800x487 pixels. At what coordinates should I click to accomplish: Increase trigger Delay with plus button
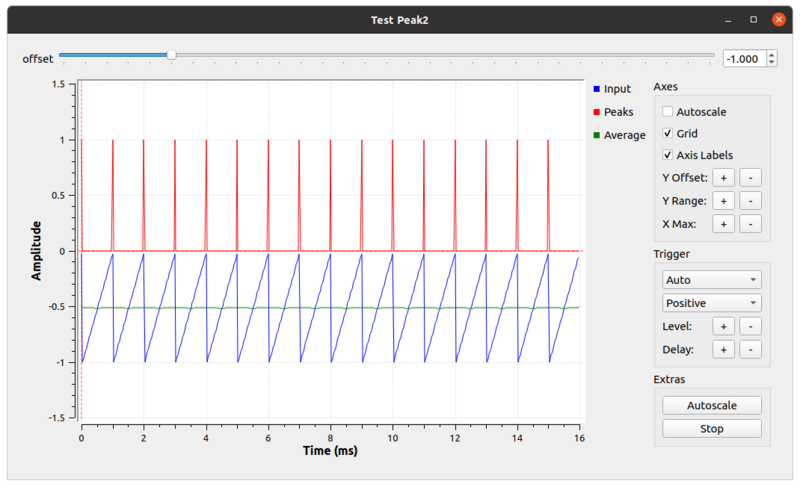tap(723, 350)
